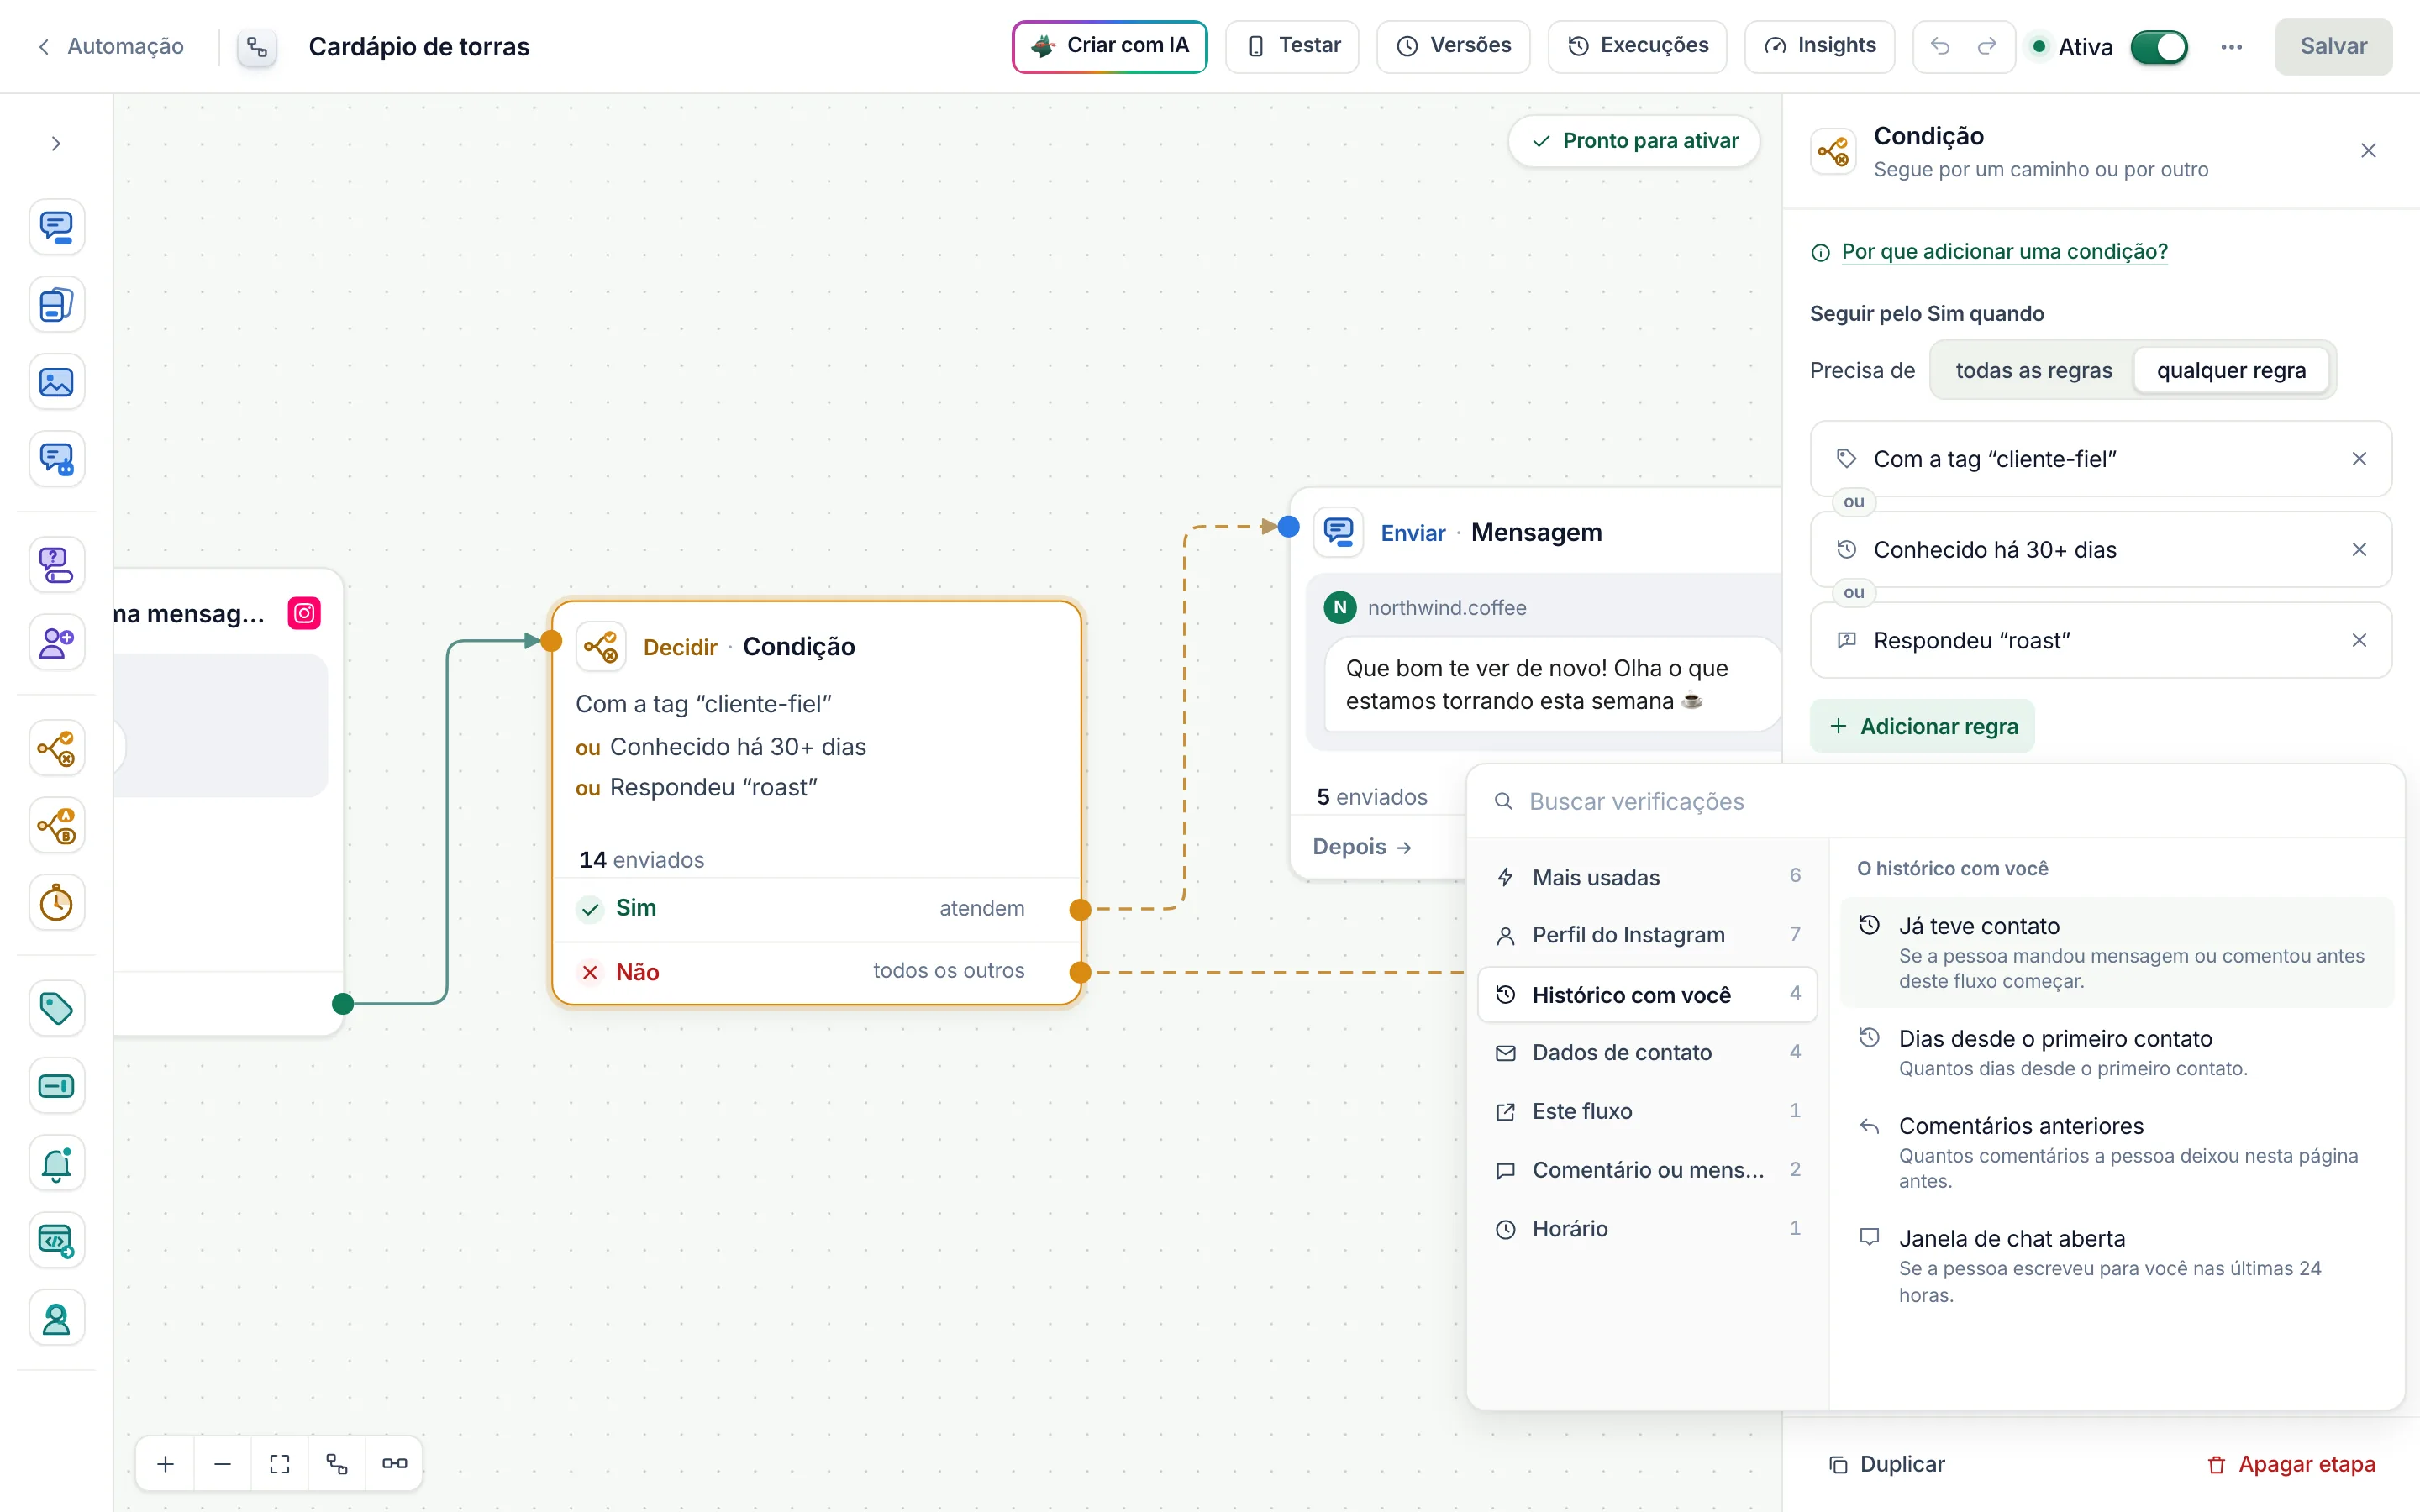This screenshot has height=1512, width=2420.
Task: Select 'Dados de contato' category
Action: (x=1647, y=1052)
